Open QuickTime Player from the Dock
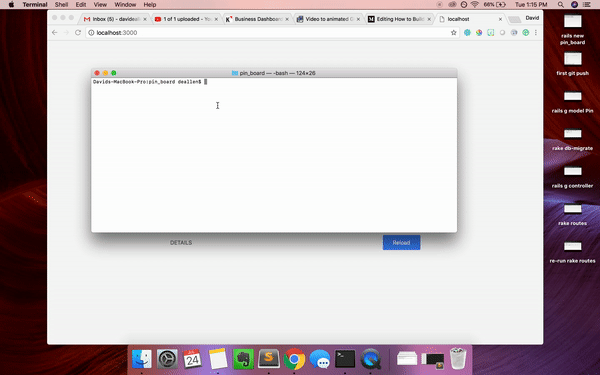 click(370, 359)
